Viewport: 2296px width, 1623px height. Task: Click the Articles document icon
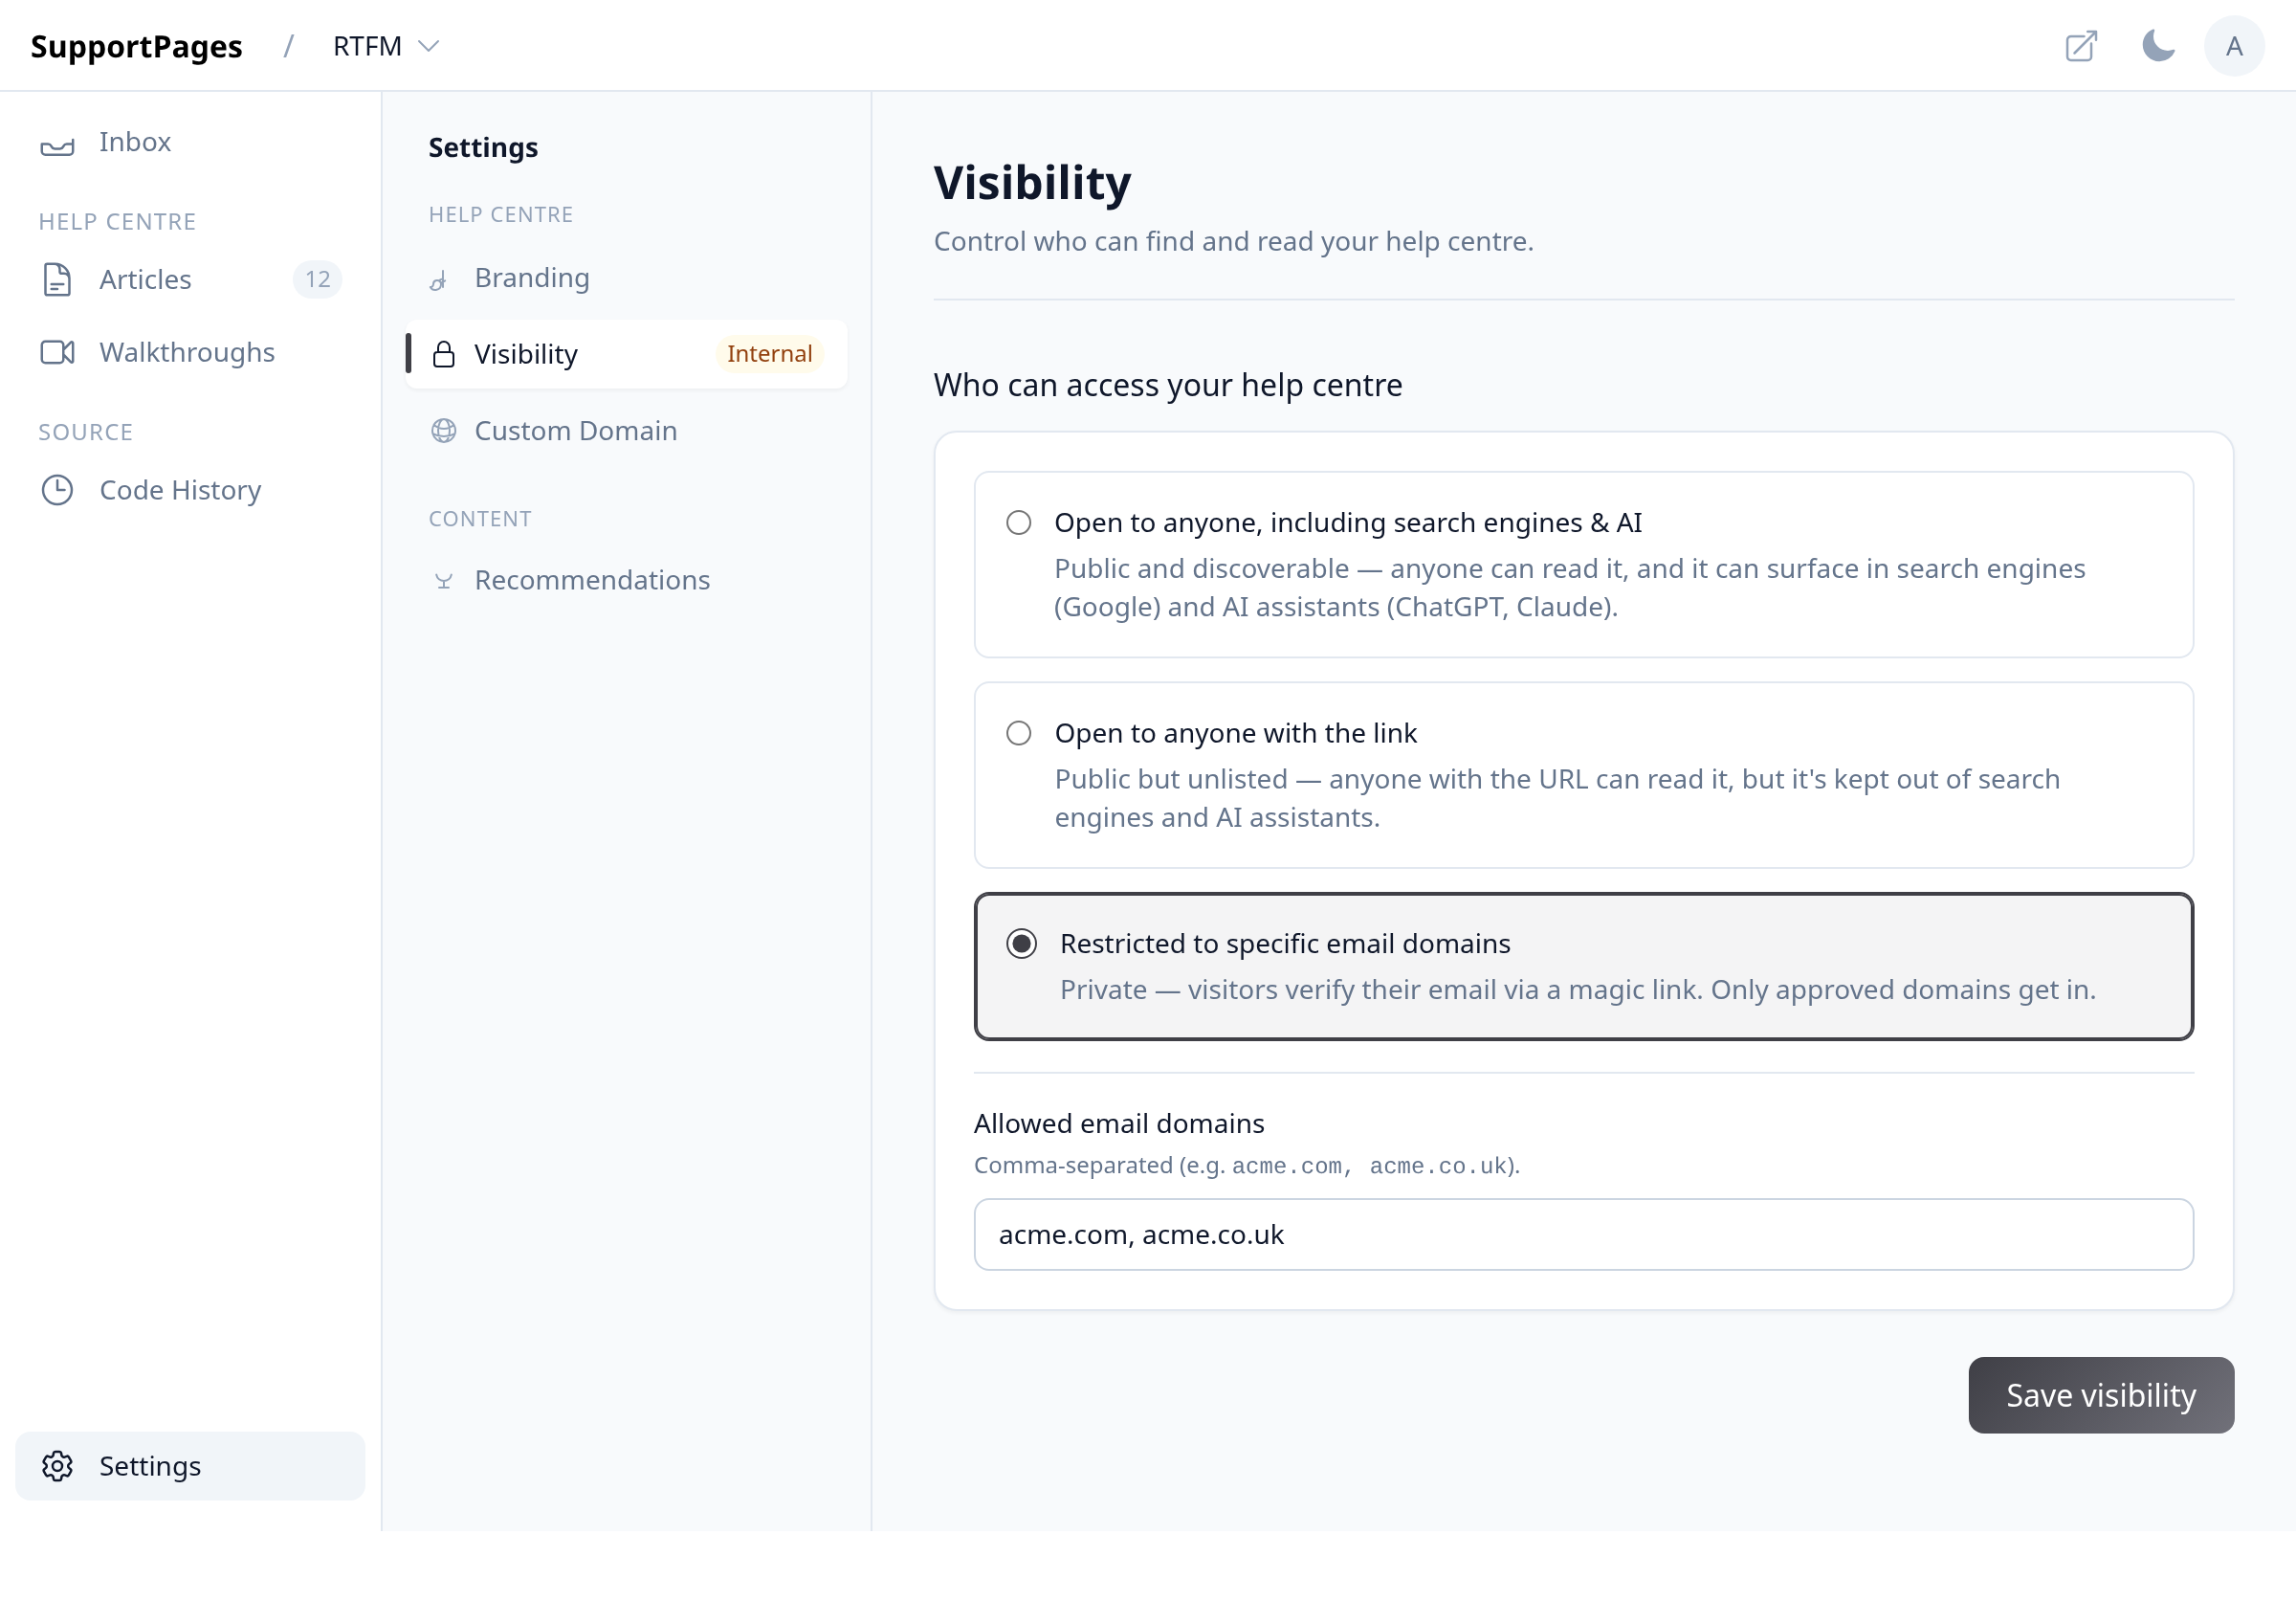[x=57, y=280]
